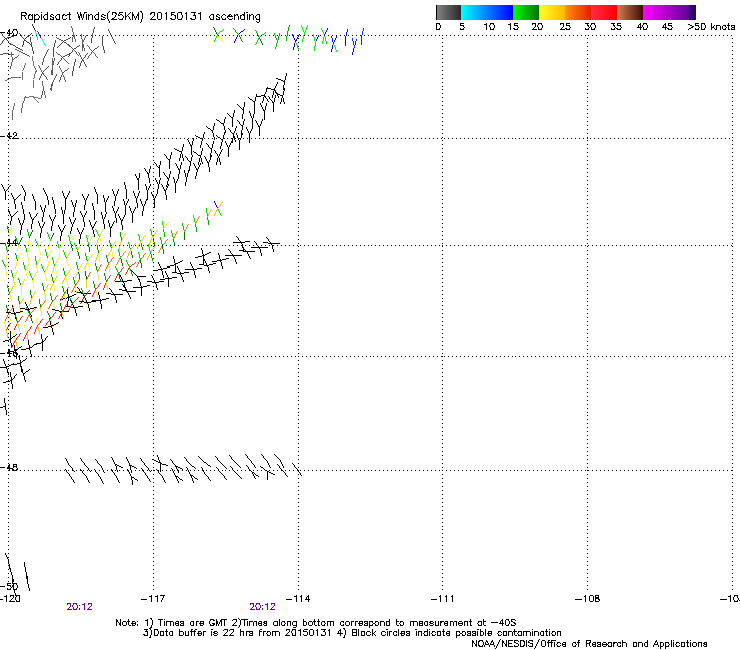Viewport: 740px width, 650px height.
Task: Click the '-108' longitude axis label
Action: (588, 599)
